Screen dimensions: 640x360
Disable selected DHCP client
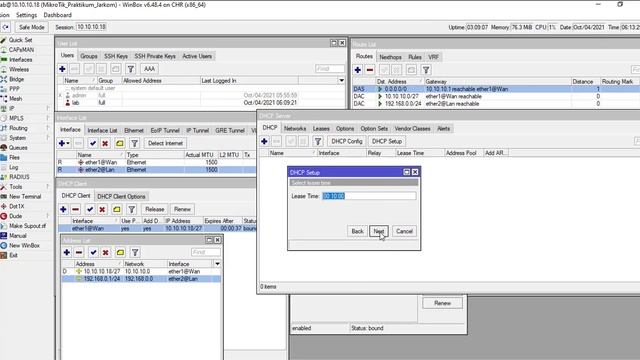[102, 209]
